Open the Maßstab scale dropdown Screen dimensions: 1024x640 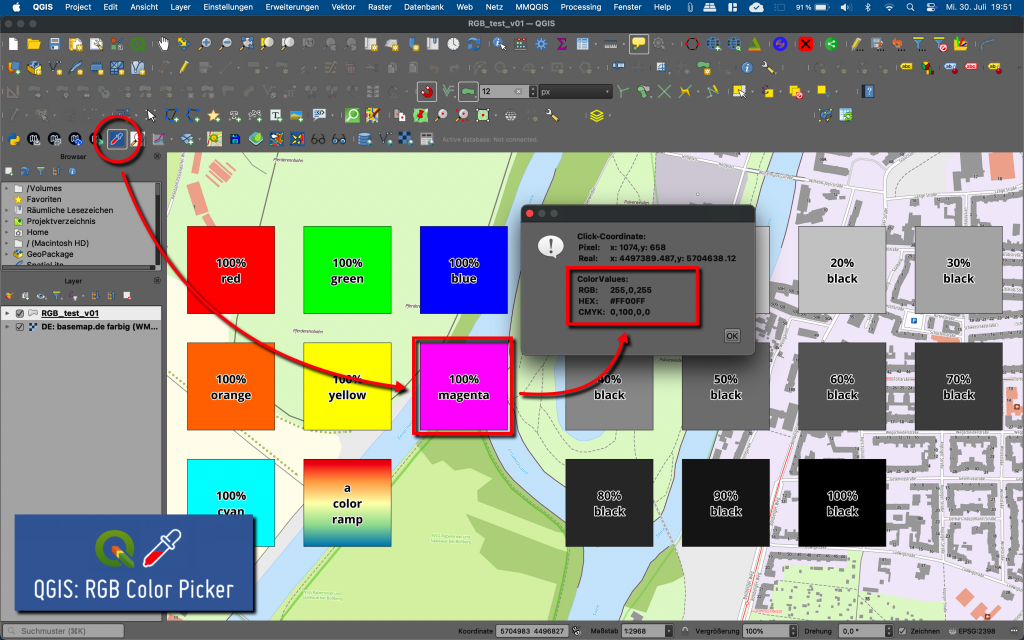point(668,632)
